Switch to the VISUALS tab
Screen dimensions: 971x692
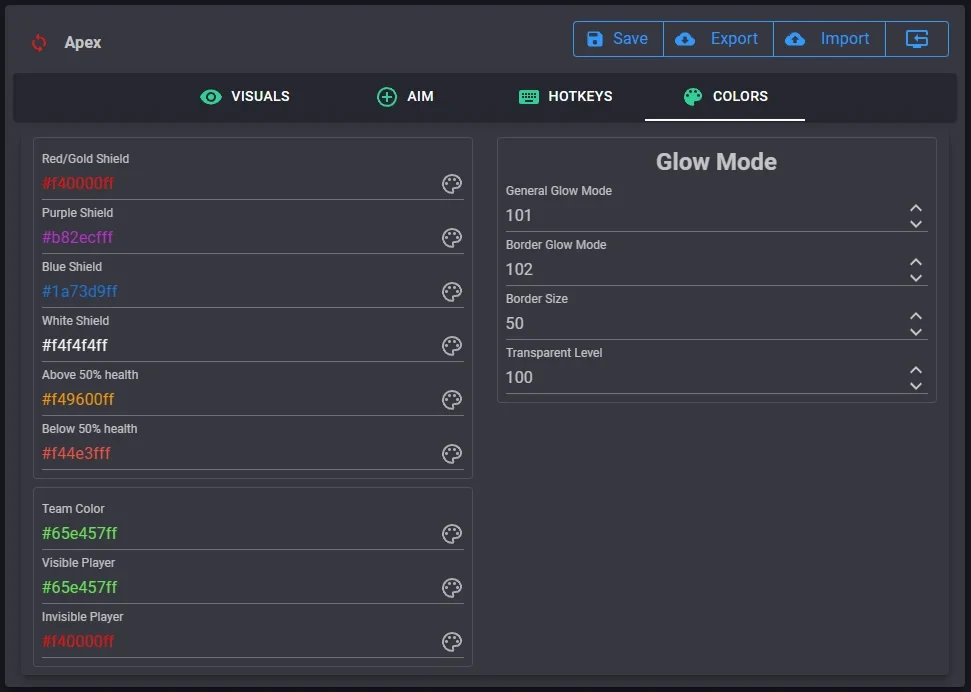pos(245,97)
